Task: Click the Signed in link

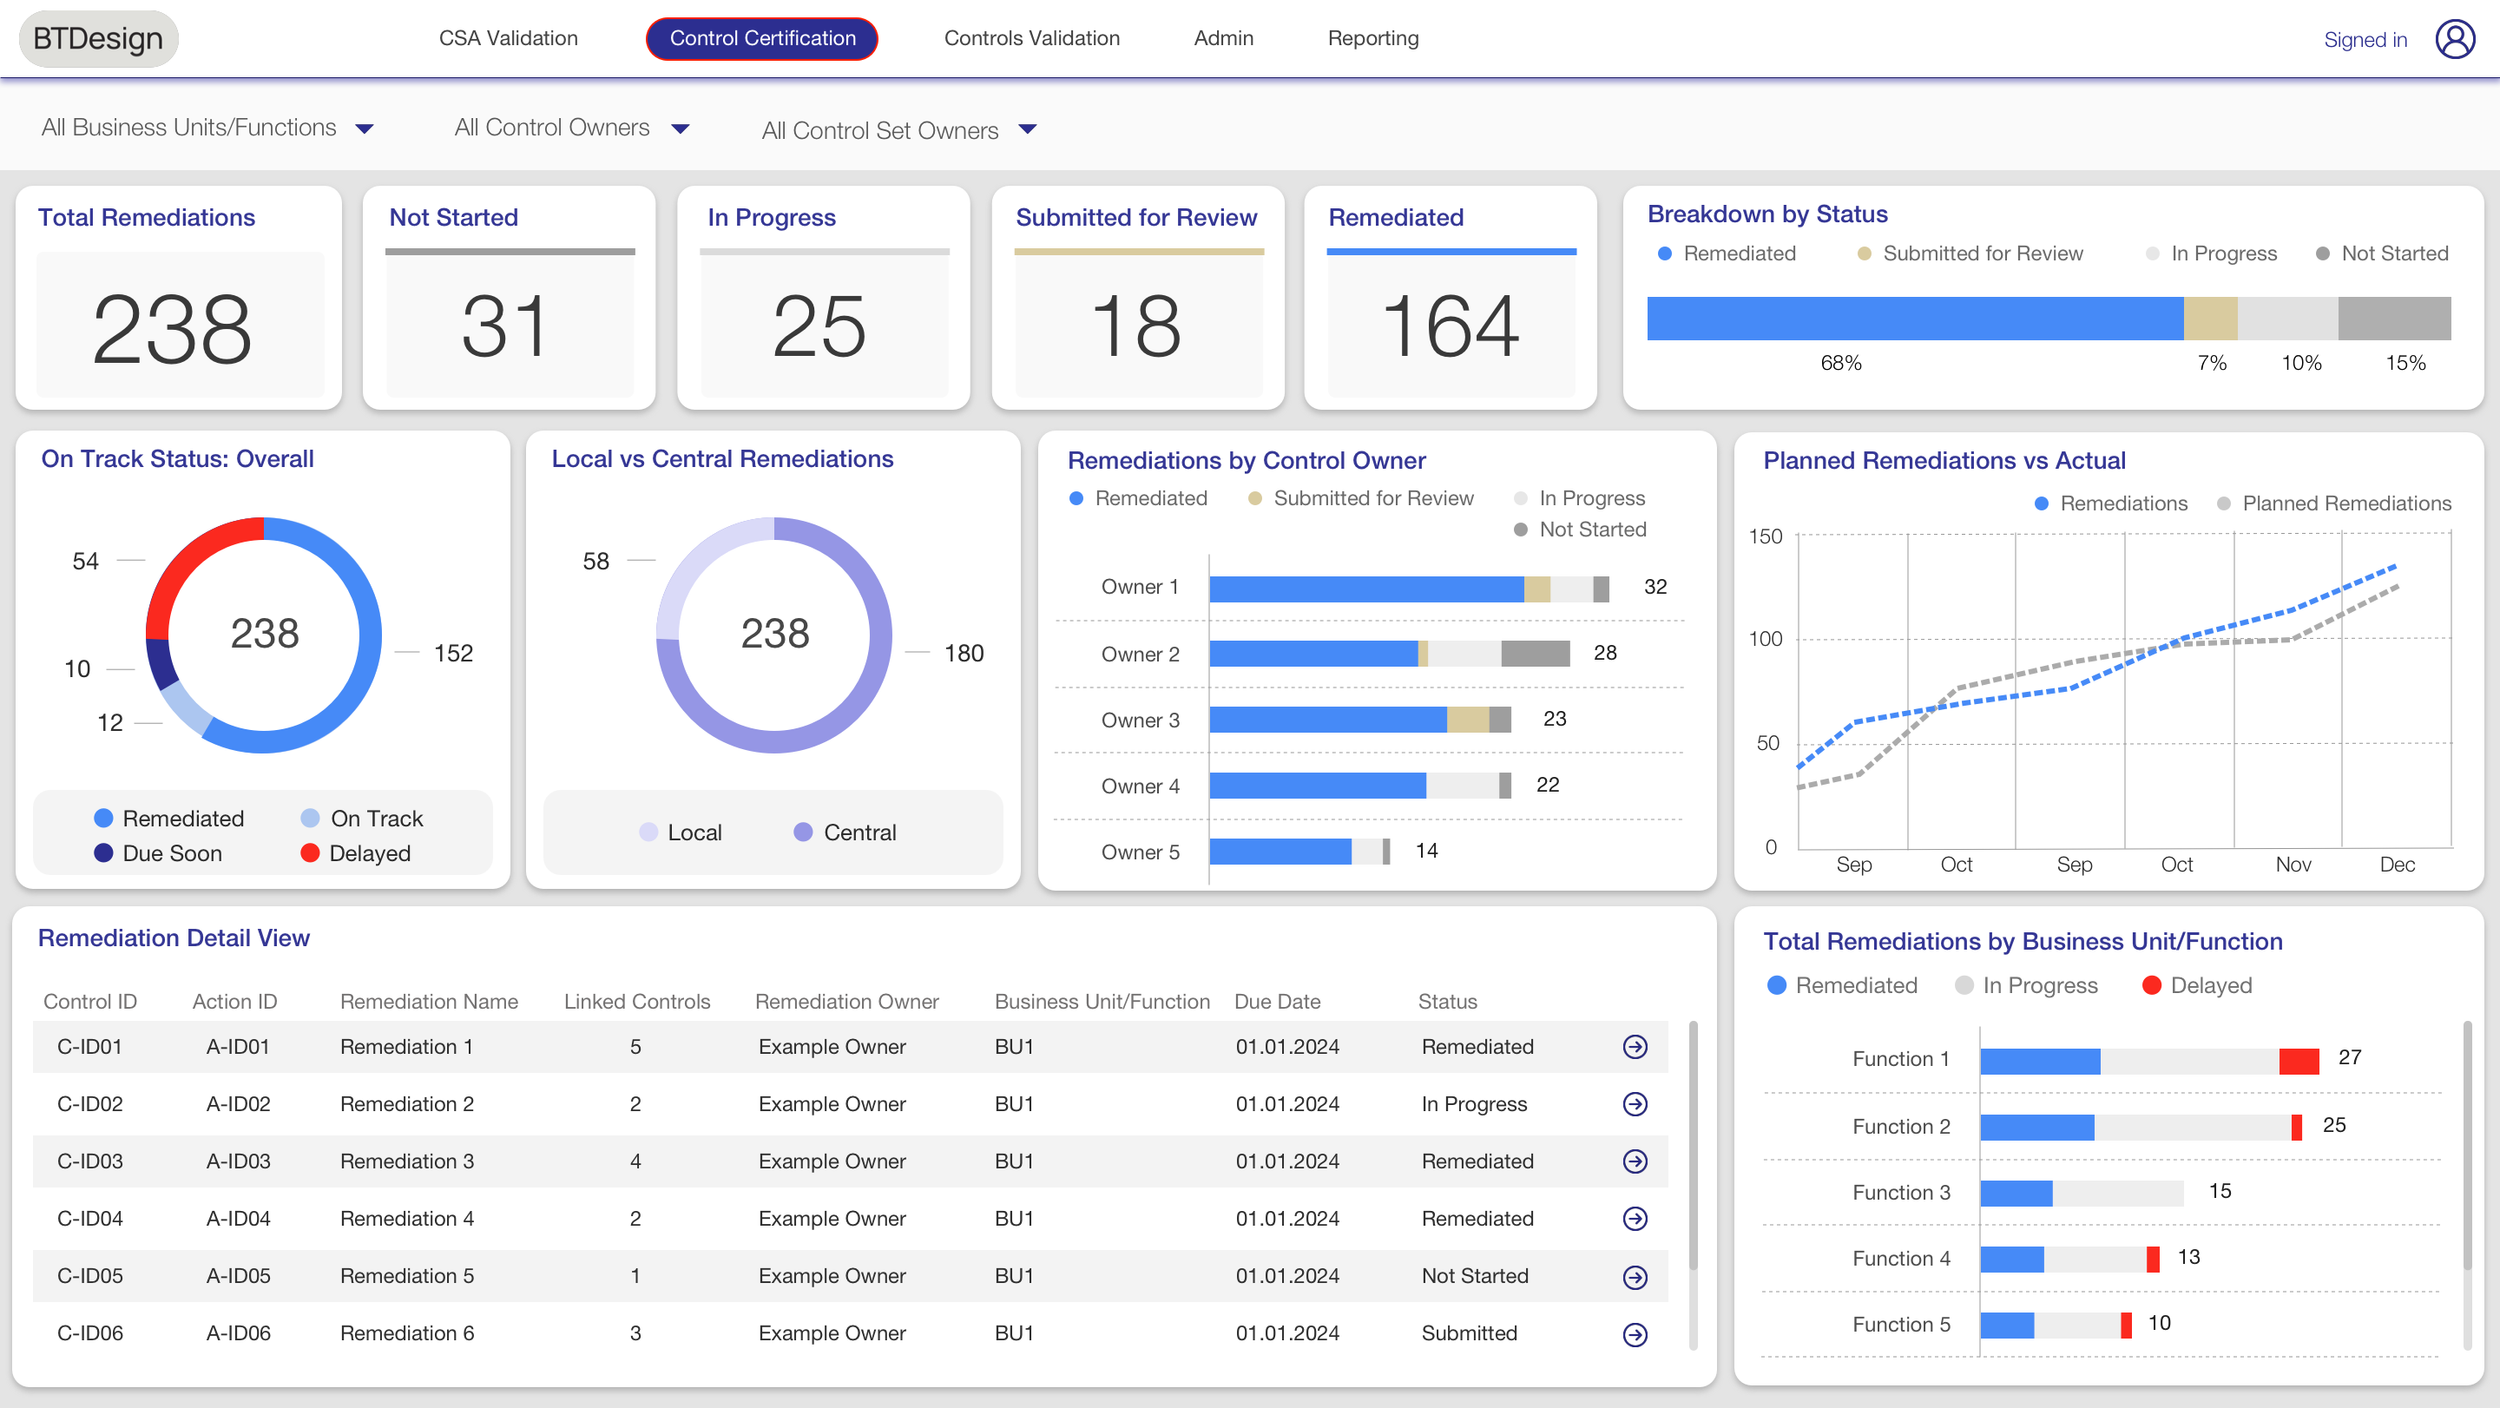Action: pyautogui.click(x=2365, y=40)
